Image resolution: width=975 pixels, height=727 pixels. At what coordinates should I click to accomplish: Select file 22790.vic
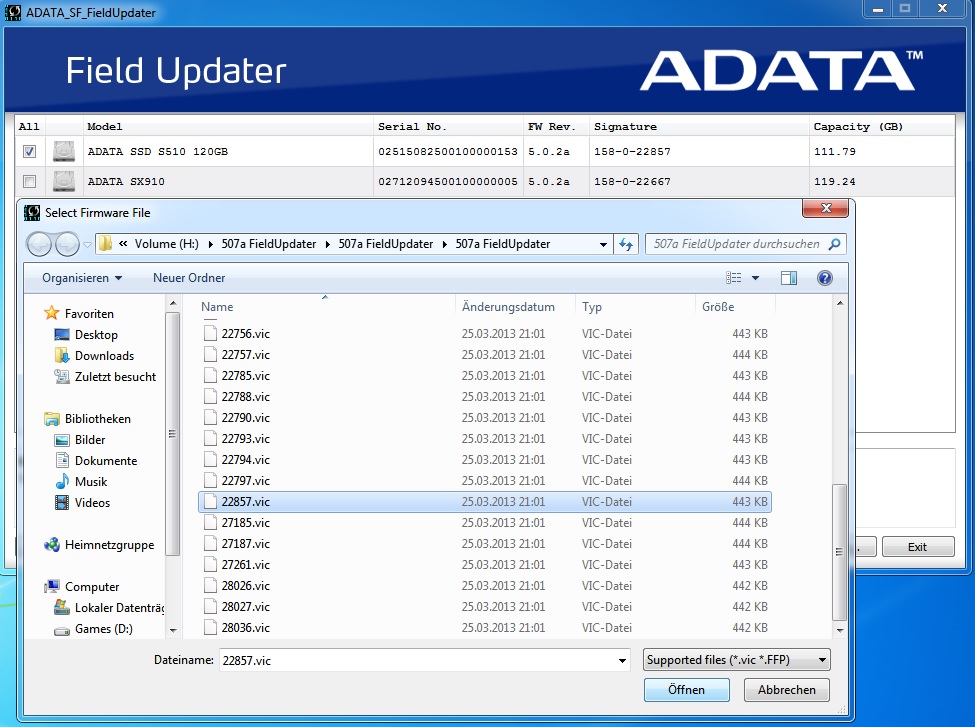click(485, 417)
